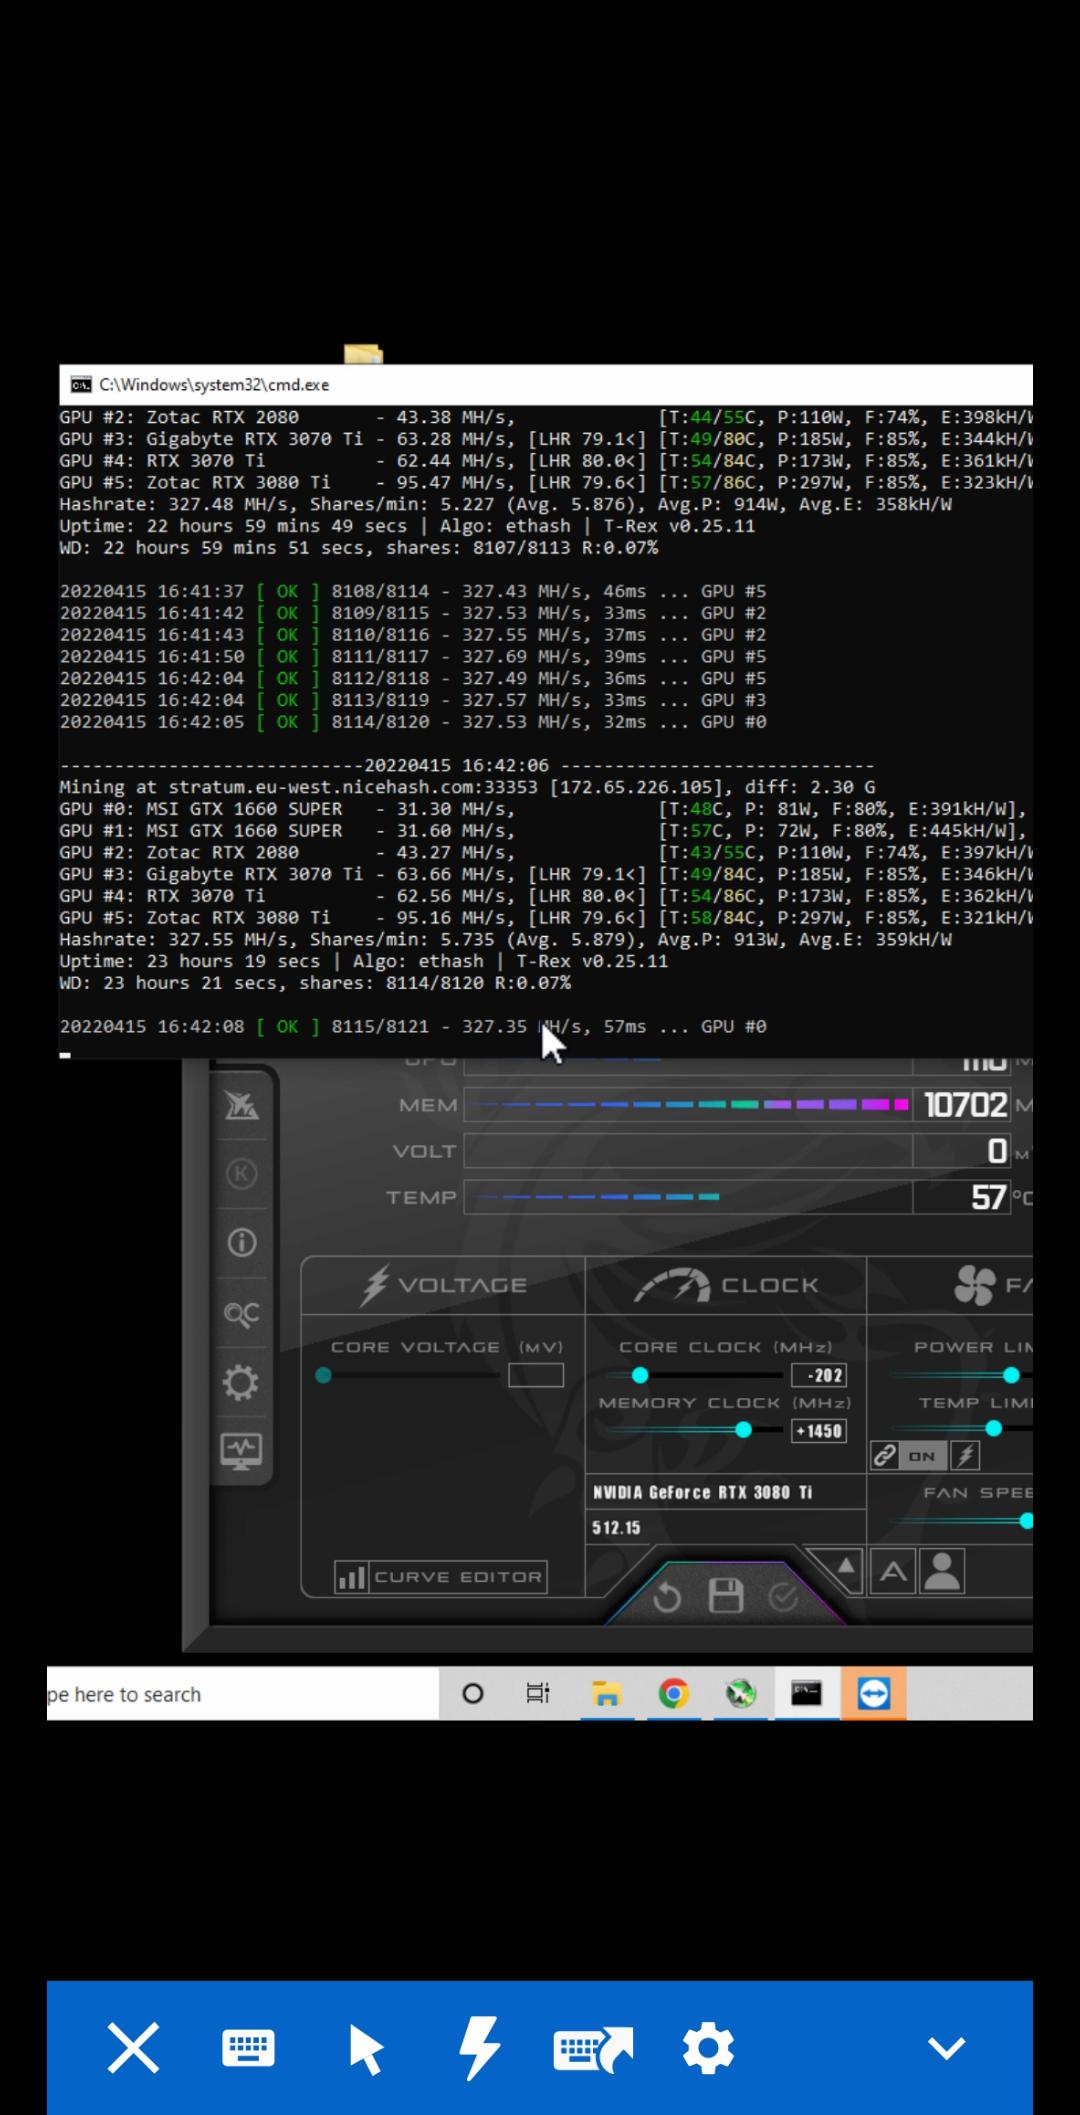Screen dimensions: 1080x2115
Task: Open Google Chrome from the taskbar
Action: pyautogui.click(x=673, y=1694)
